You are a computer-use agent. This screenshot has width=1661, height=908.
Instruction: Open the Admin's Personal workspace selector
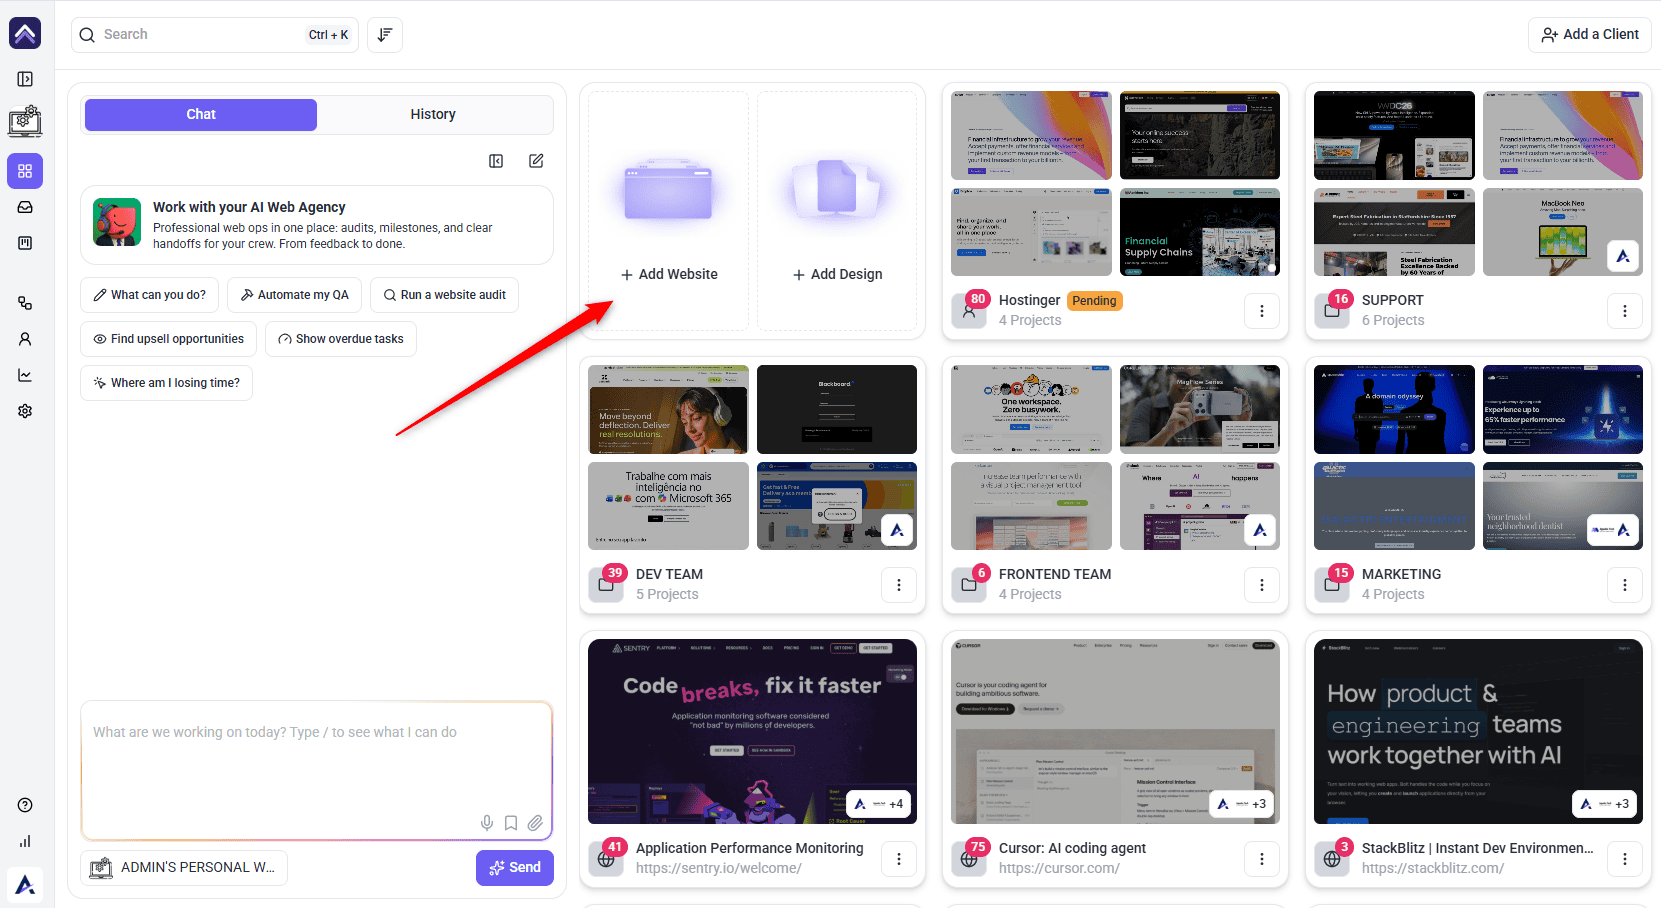(x=184, y=868)
